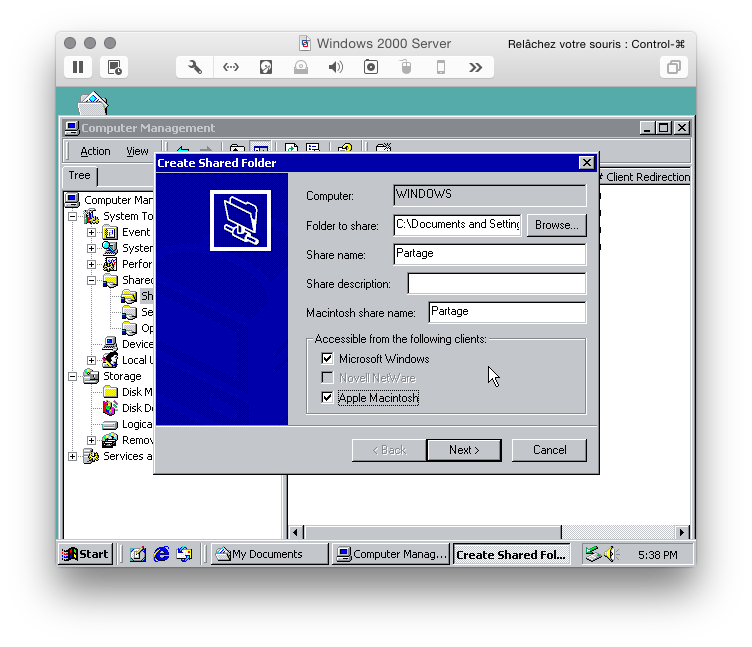Image resolution: width=752 pixels, height=647 pixels.
Task: Click the Next button
Action: [x=464, y=450]
